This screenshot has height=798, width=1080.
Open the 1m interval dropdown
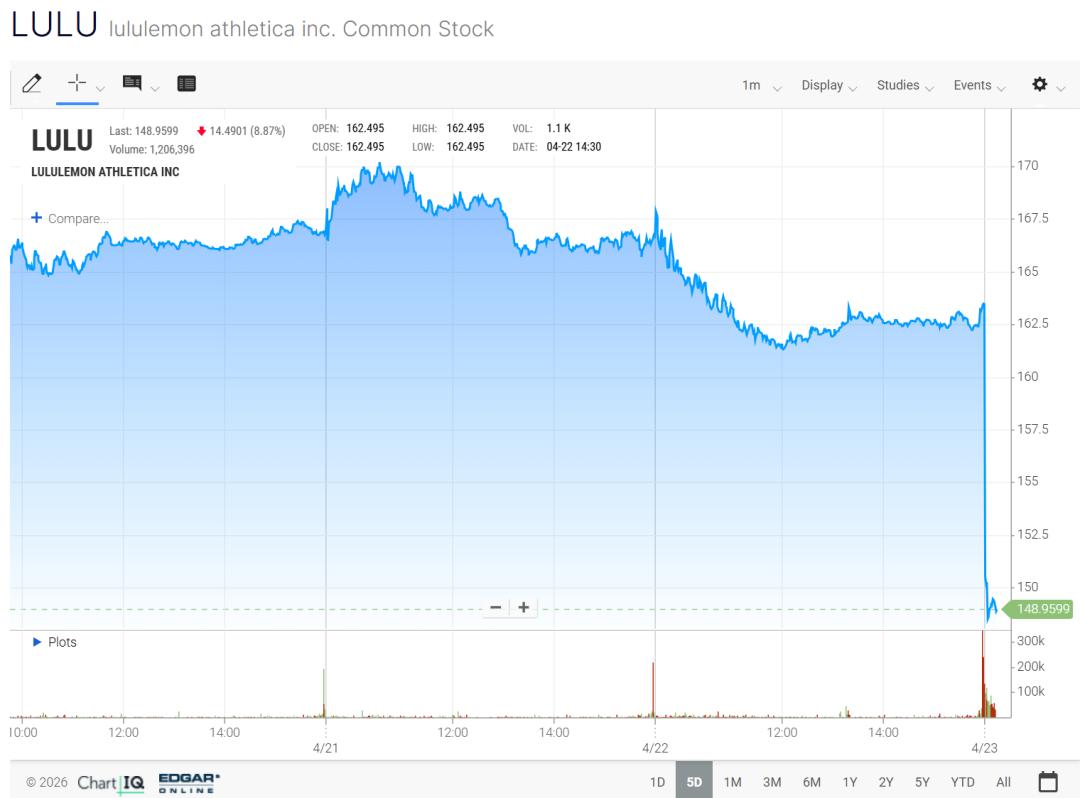click(761, 86)
